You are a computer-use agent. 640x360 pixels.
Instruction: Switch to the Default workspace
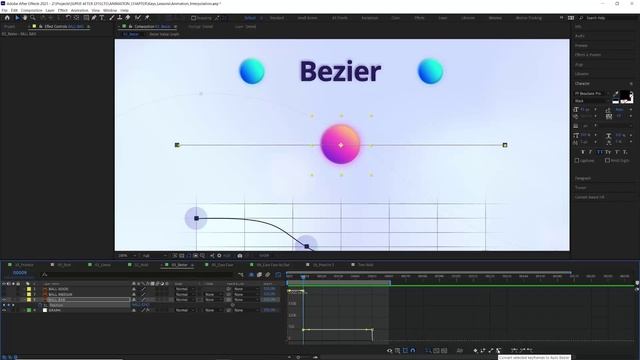coord(250,18)
